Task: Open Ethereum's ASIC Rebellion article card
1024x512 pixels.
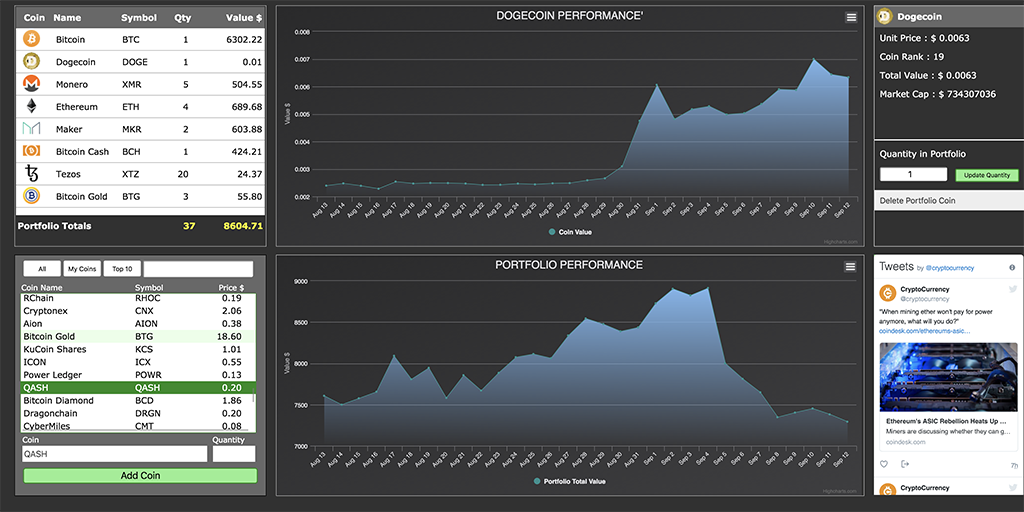Action: 949,431
